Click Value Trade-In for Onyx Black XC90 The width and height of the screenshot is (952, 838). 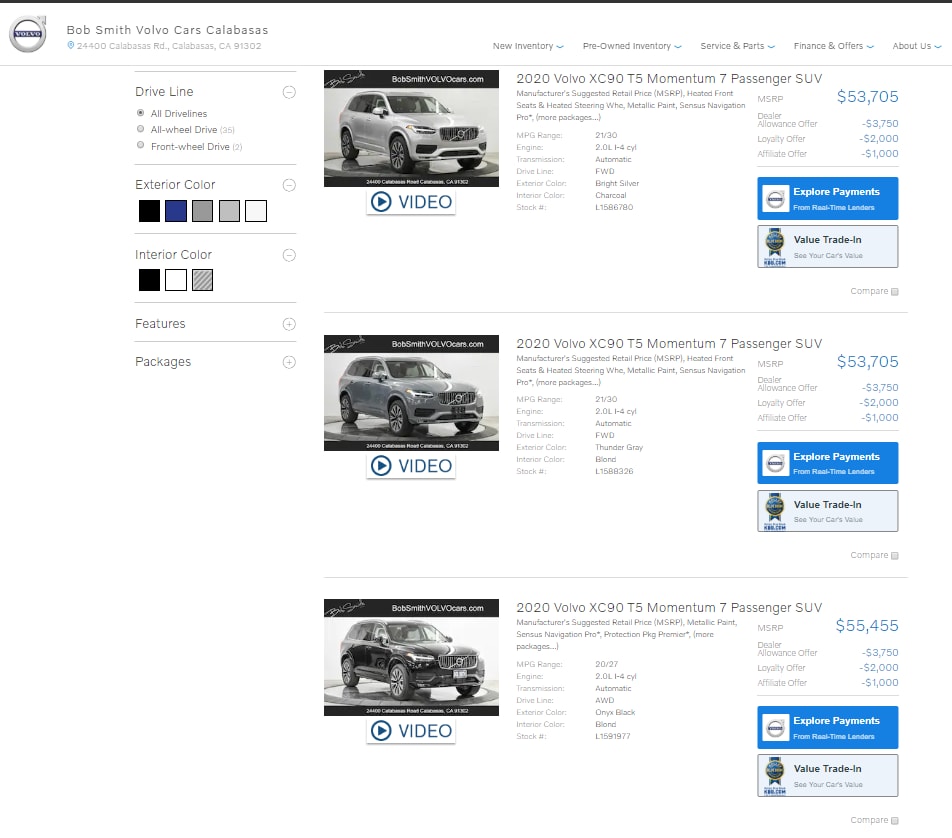(x=828, y=775)
